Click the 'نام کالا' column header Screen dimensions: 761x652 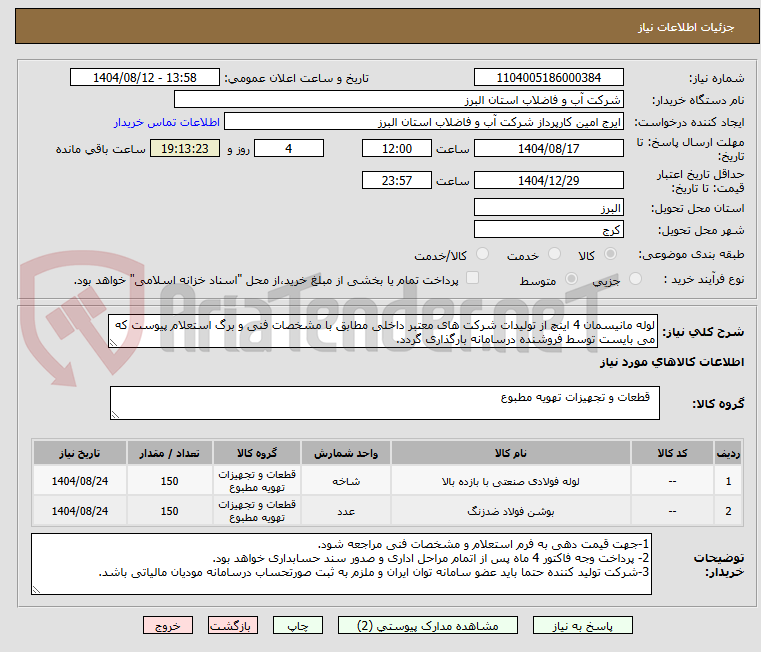511,453
